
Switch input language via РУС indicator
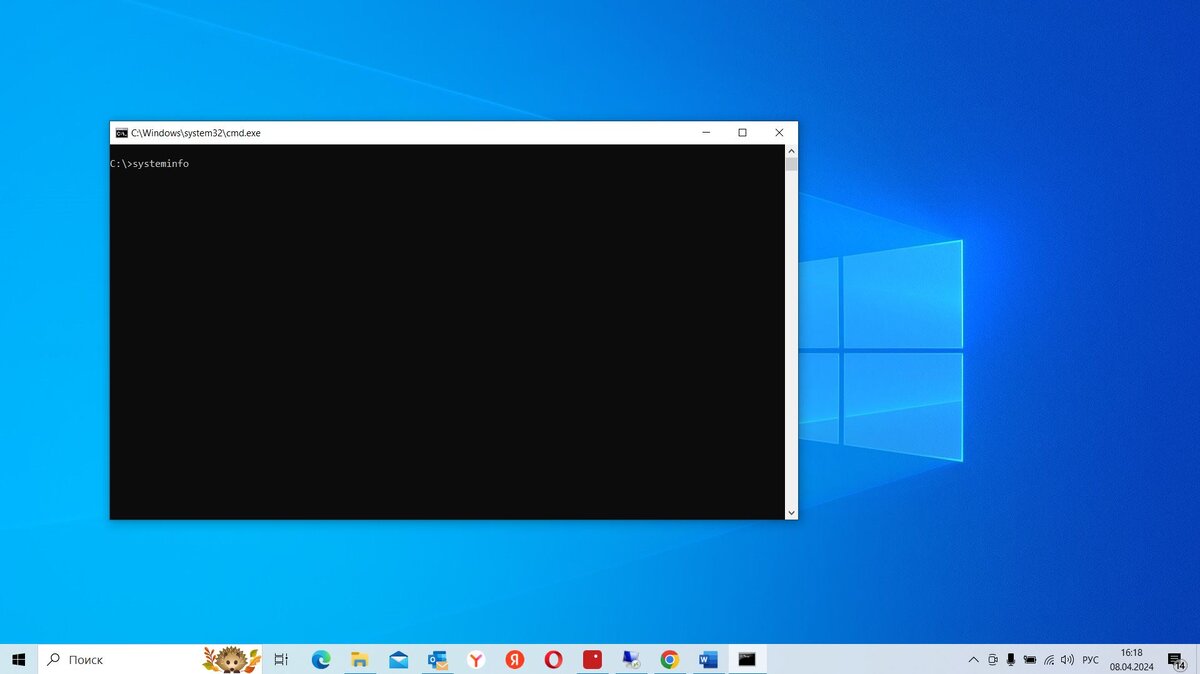(x=1090, y=660)
